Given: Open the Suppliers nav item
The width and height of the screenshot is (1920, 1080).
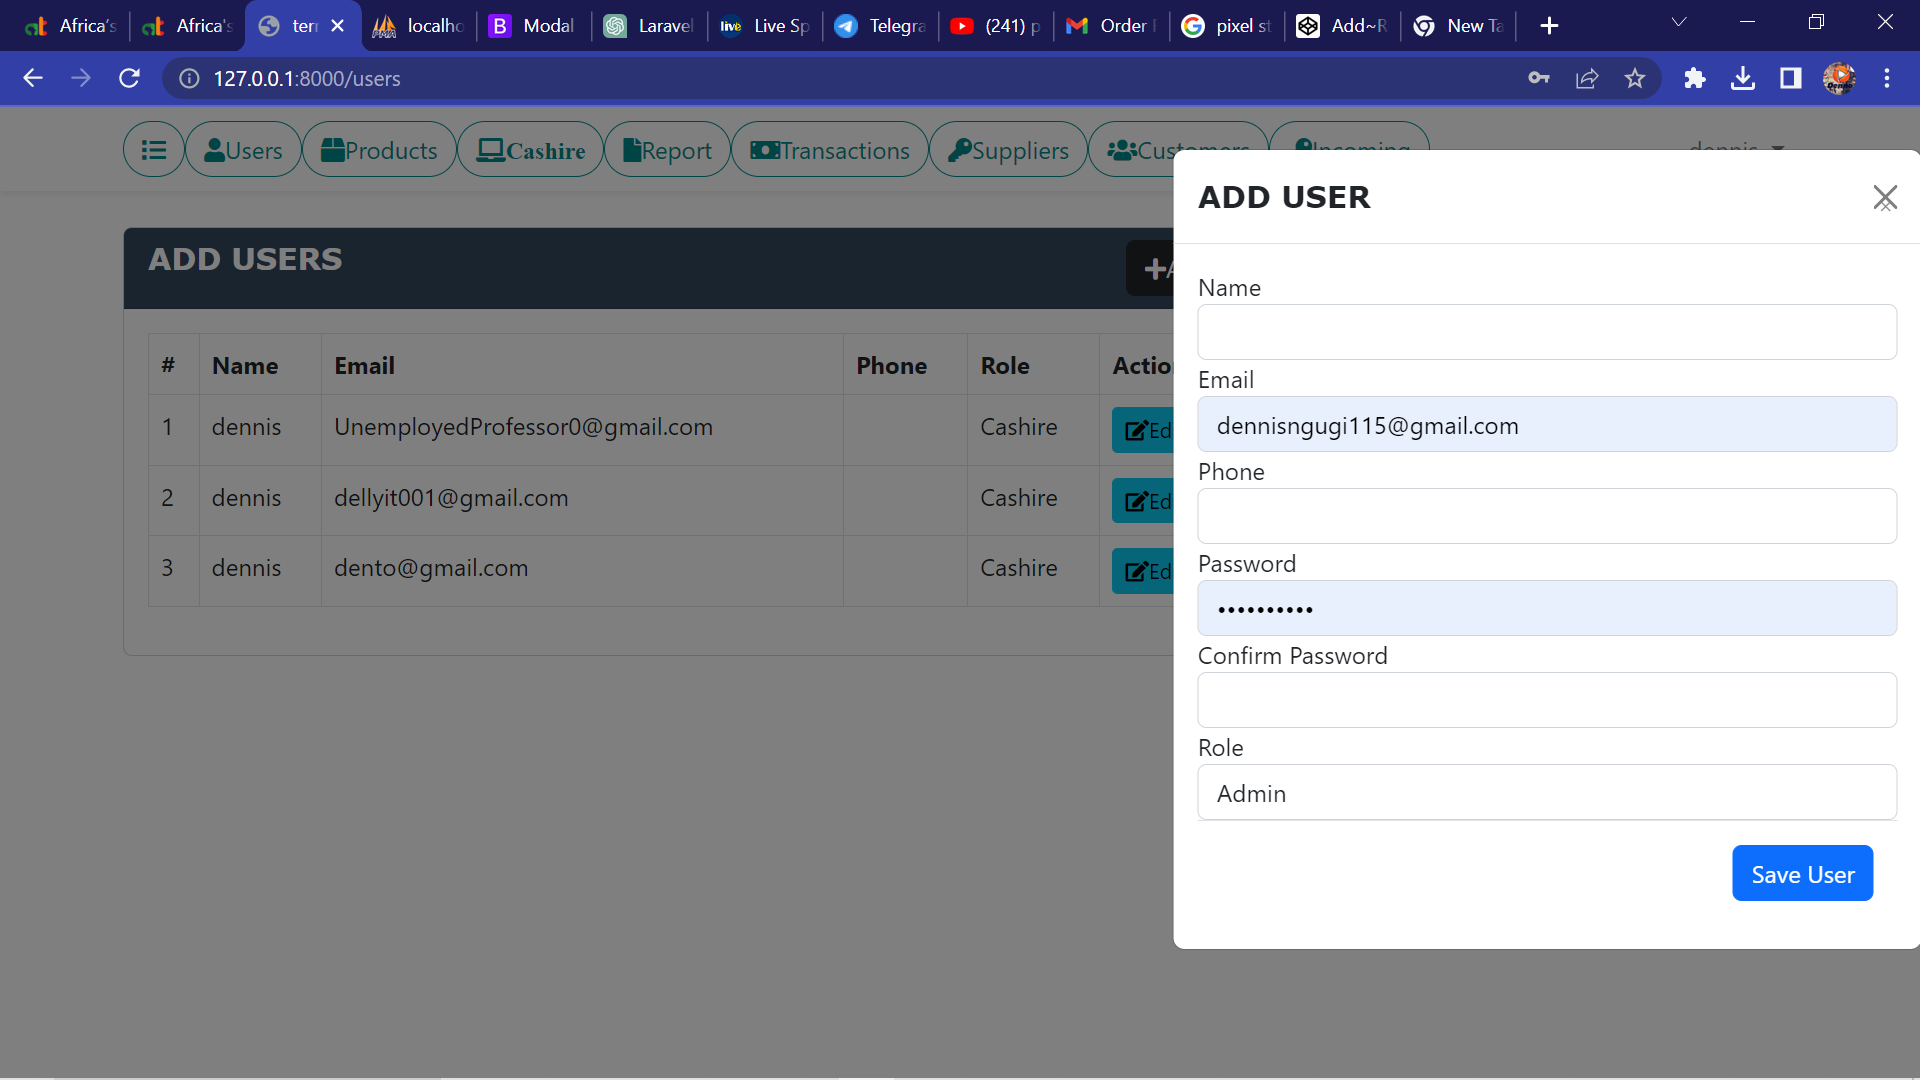Looking at the screenshot, I should pyautogui.click(x=1008, y=150).
